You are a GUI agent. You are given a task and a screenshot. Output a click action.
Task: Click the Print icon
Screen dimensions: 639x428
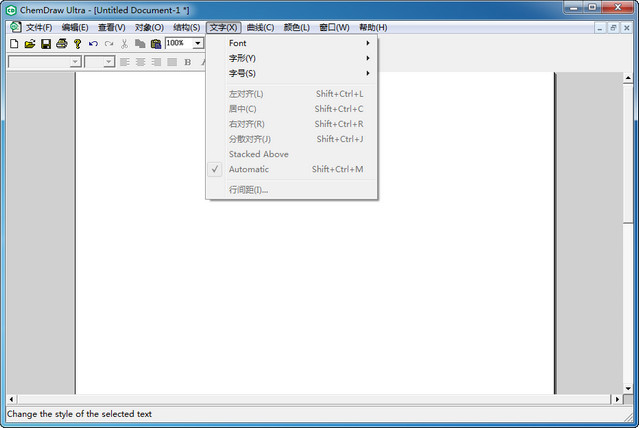pos(62,44)
